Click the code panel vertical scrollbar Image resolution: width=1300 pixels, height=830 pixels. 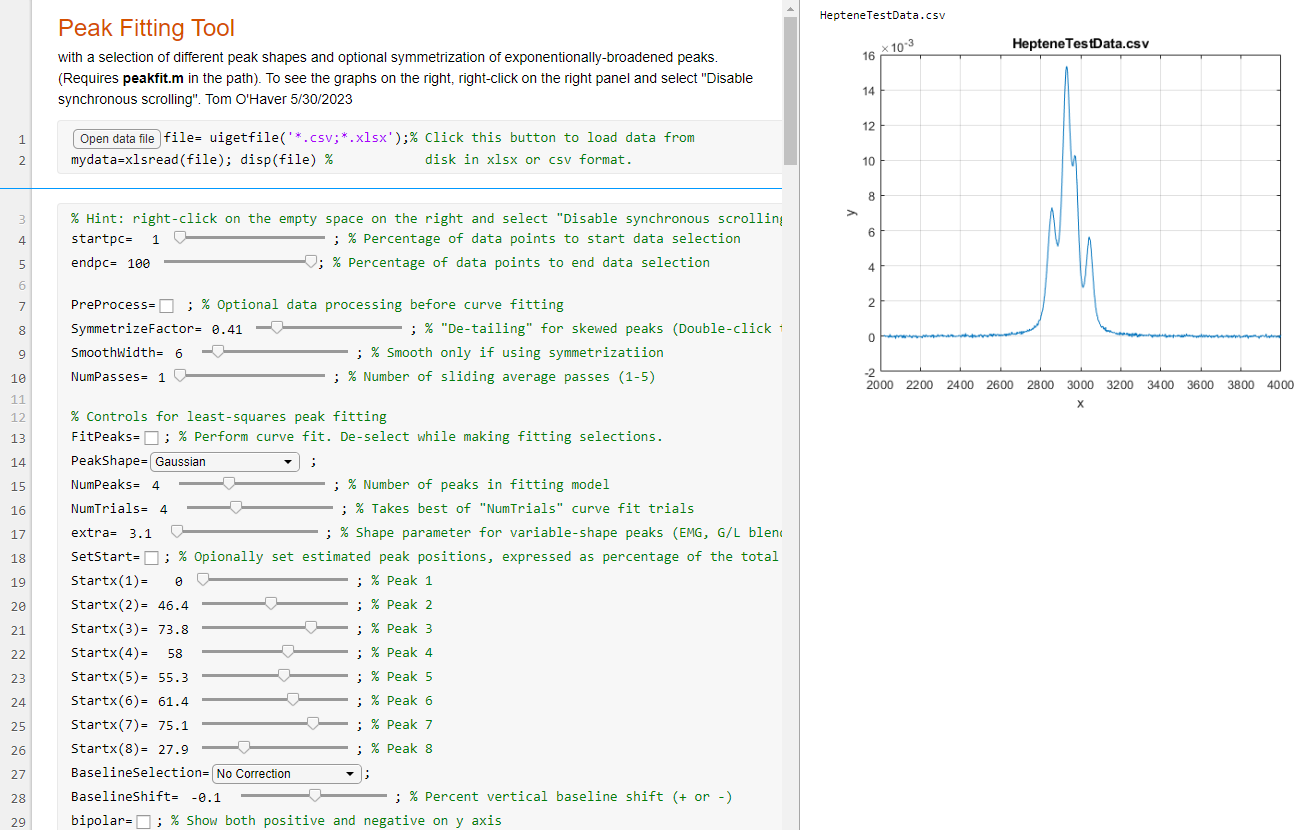click(x=791, y=90)
